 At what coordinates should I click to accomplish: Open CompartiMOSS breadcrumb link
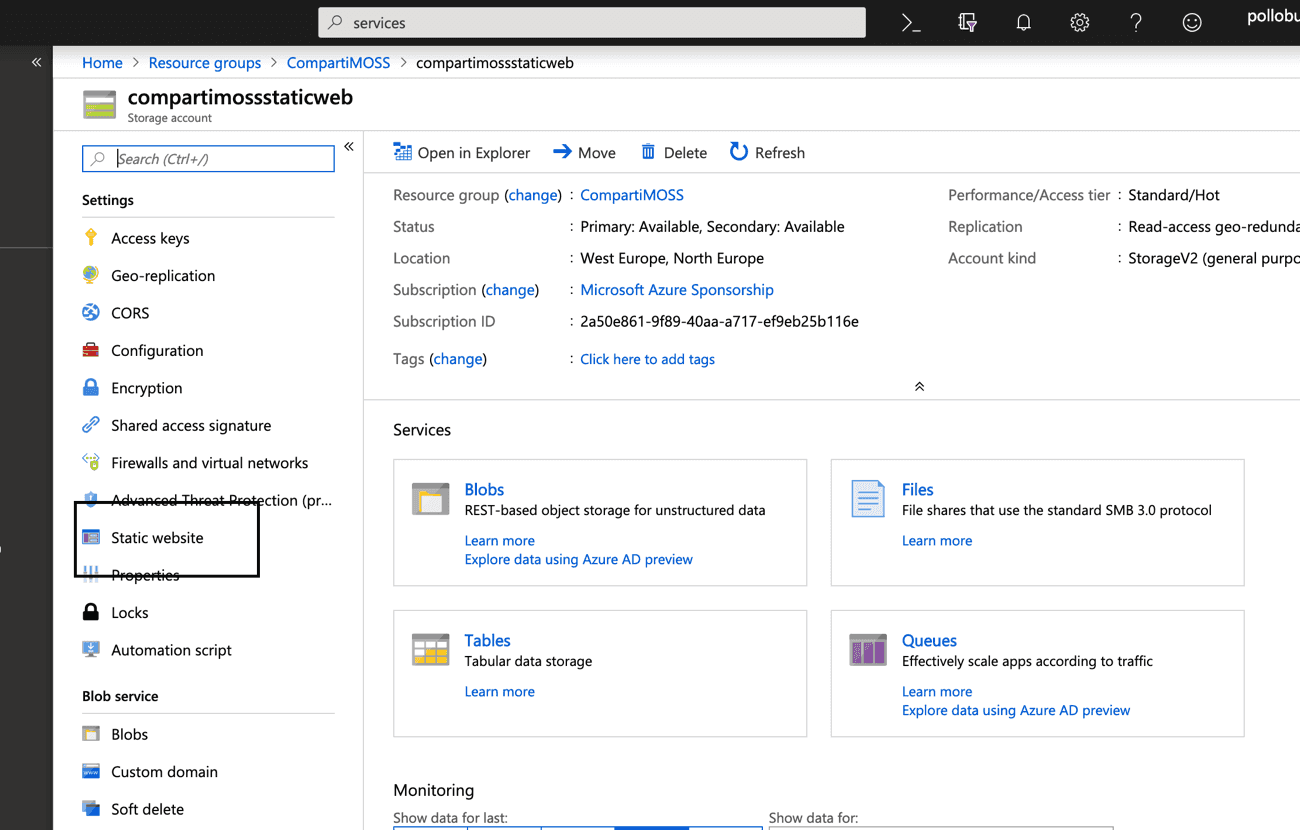pyautogui.click(x=339, y=62)
